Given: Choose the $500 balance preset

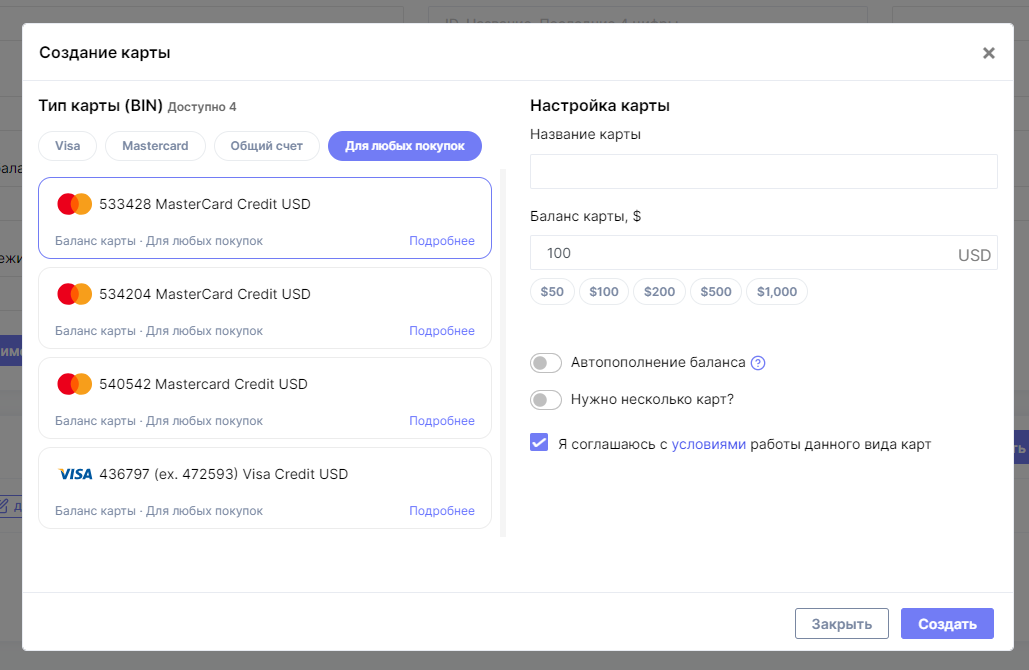Looking at the screenshot, I should (x=716, y=292).
